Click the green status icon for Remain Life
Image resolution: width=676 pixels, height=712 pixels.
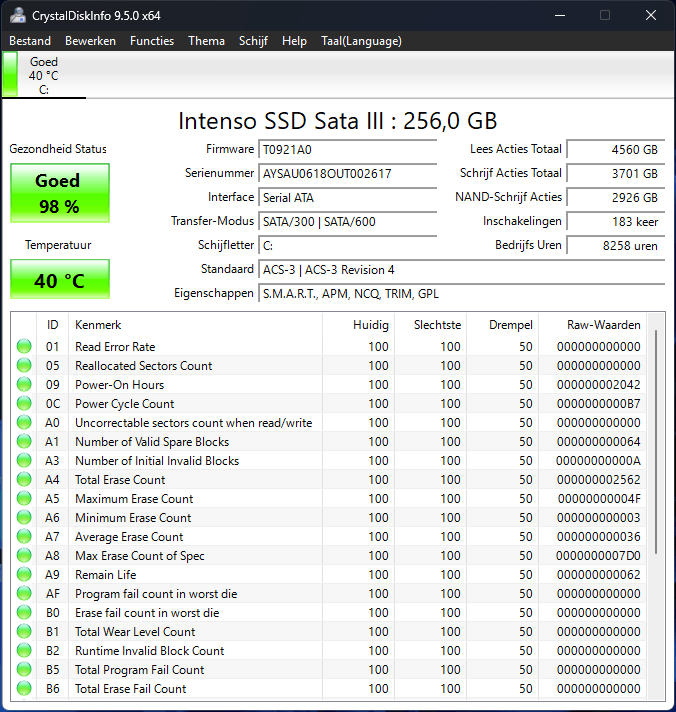coord(24,574)
